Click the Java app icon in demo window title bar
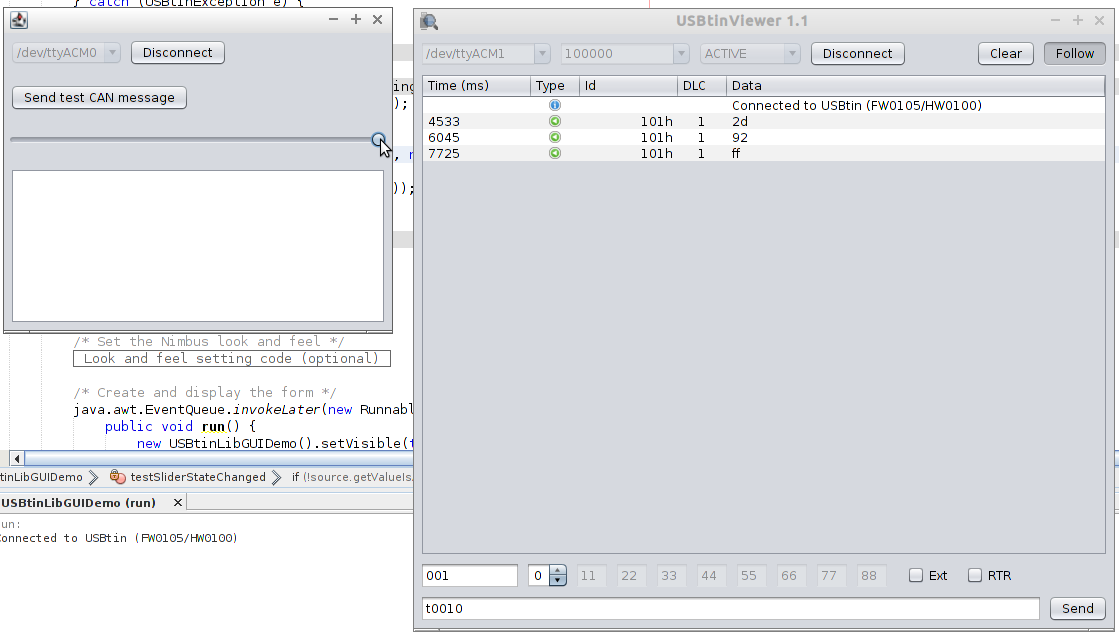This screenshot has height=638, width=1119. 19,20
